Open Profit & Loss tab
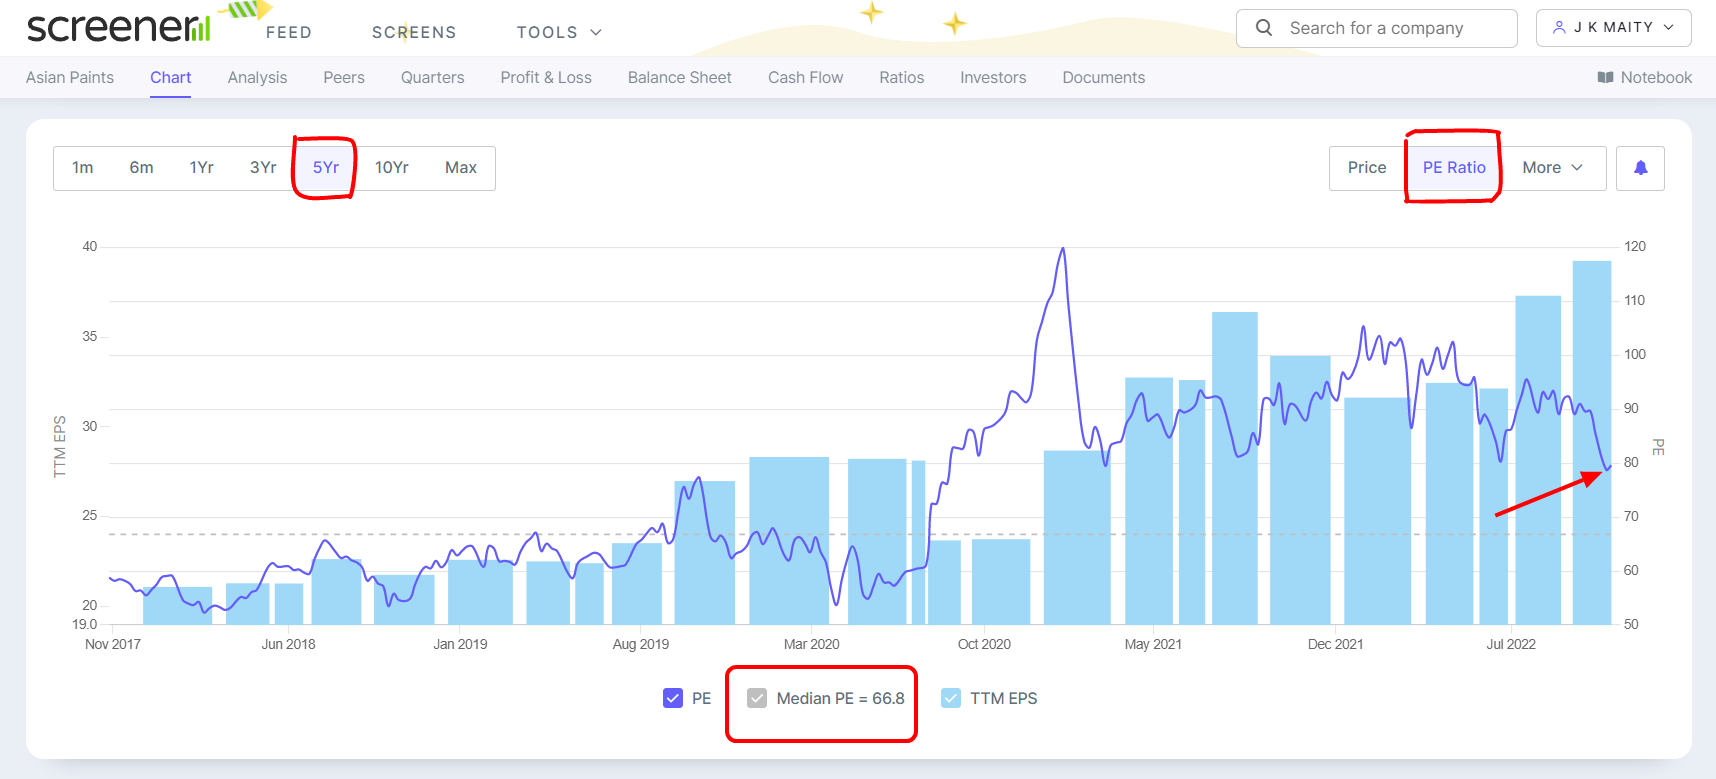The width and height of the screenshot is (1716, 779). 546,78
